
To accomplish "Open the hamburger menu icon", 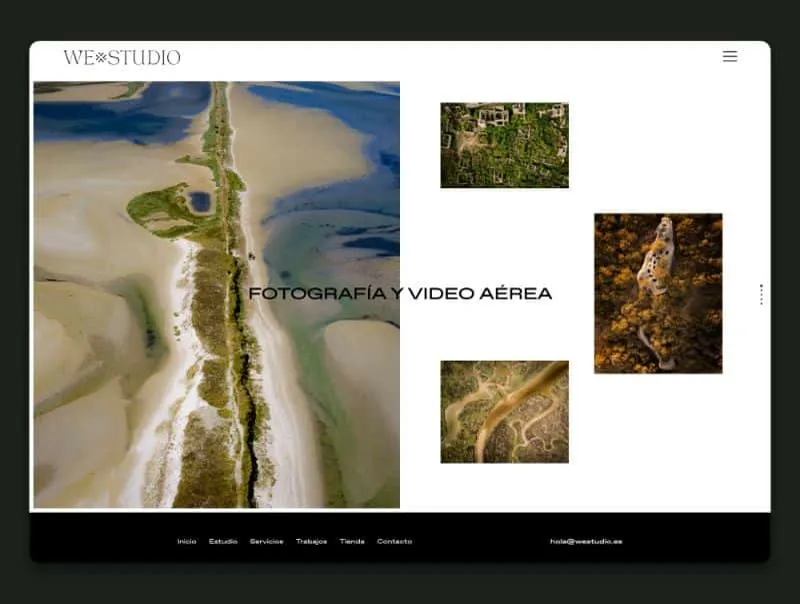I will [730, 56].
